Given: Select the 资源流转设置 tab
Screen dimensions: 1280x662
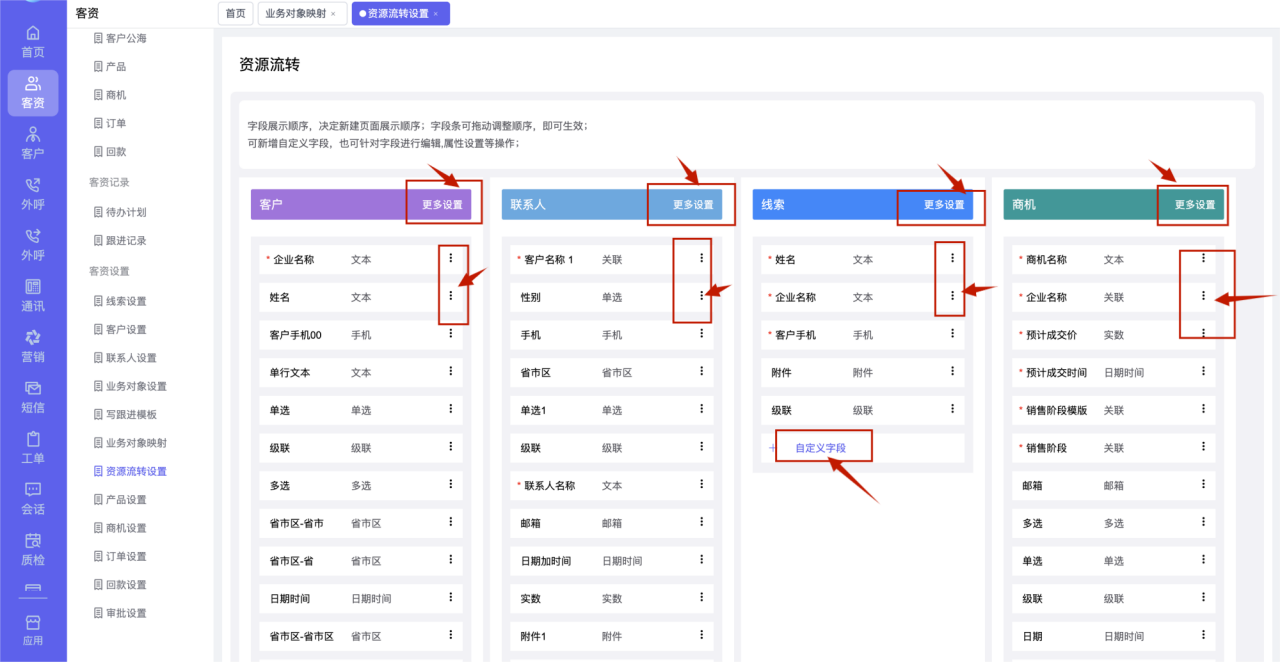Looking at the screenshot, I should pos(398,14).
